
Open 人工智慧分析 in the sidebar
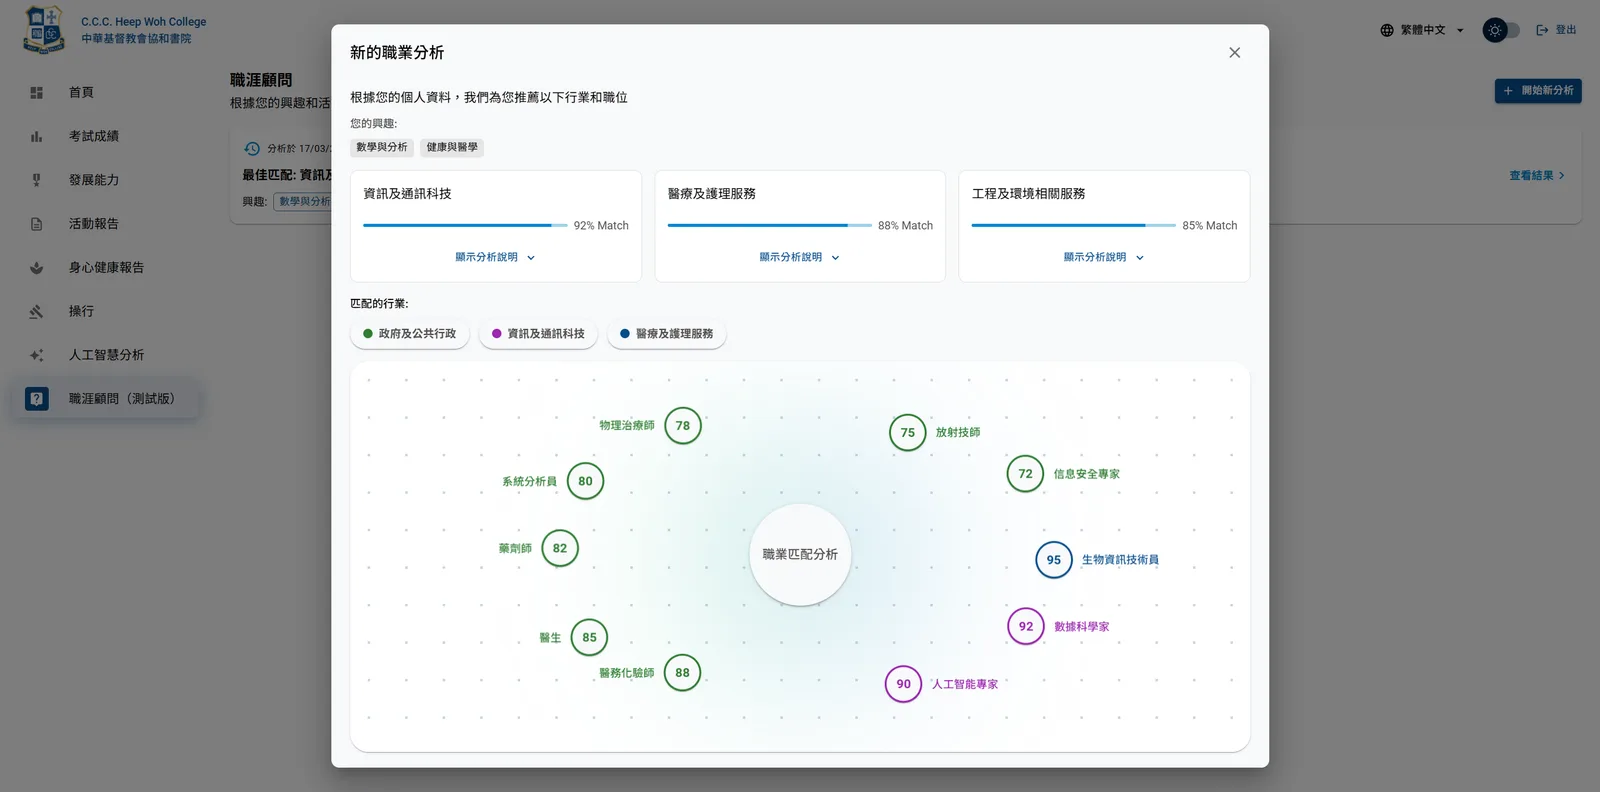click(x=106, y=355)
